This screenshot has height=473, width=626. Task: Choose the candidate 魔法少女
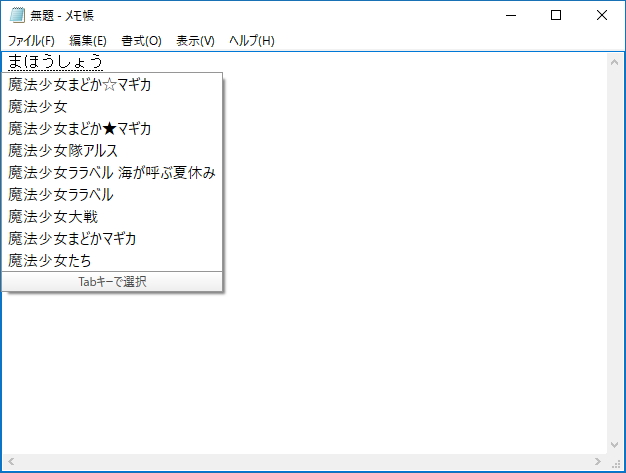pos(112,107)
